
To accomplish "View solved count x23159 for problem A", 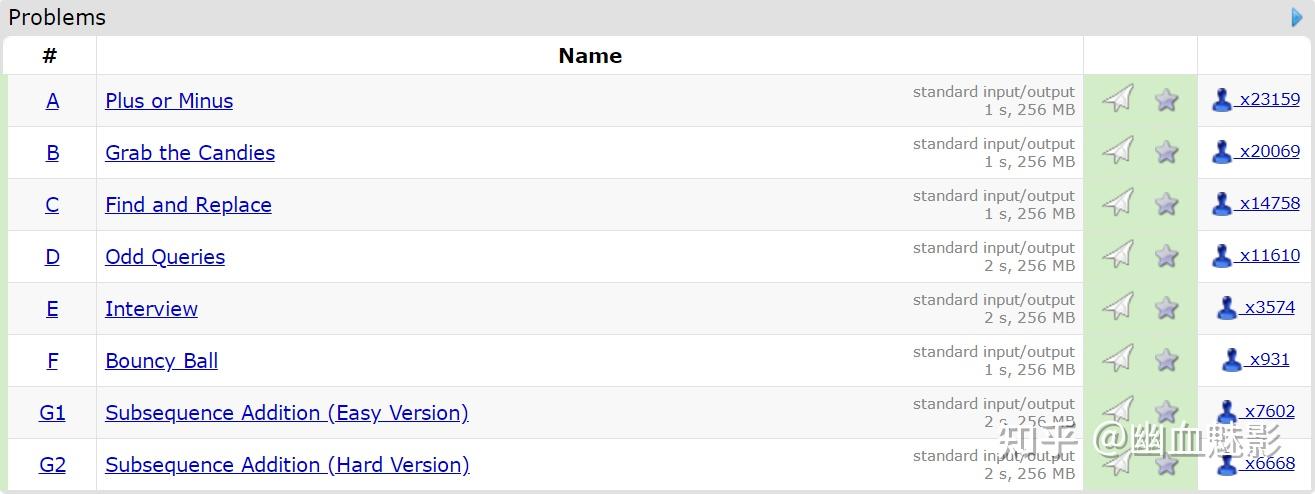I will tap(1268, 99).
